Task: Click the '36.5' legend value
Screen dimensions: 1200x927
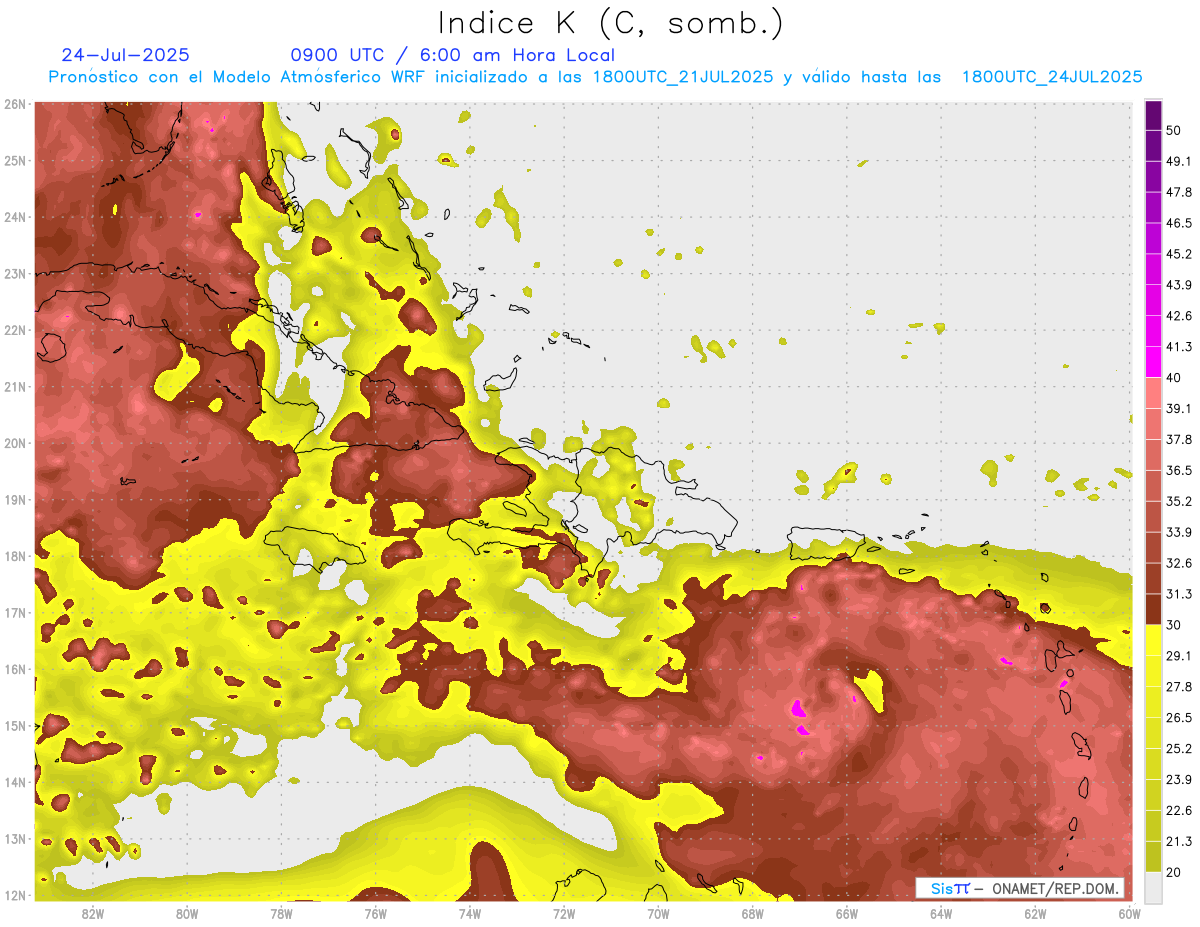Action: click(x=1178, y=470)
